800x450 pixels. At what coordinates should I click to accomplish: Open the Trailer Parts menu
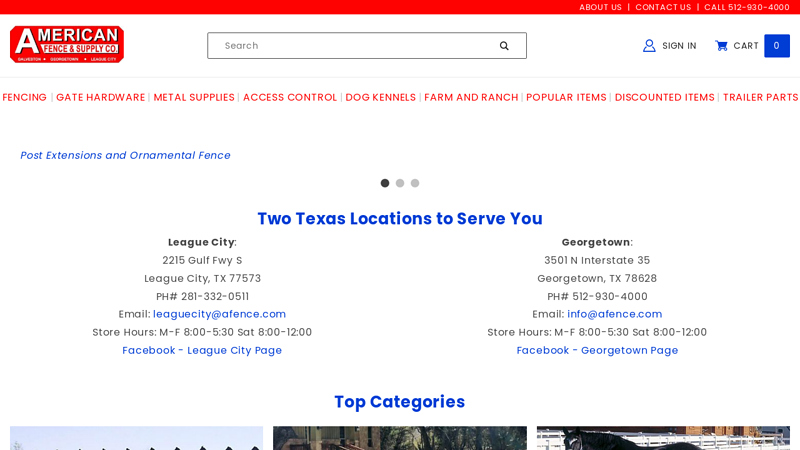click(760, 97)
